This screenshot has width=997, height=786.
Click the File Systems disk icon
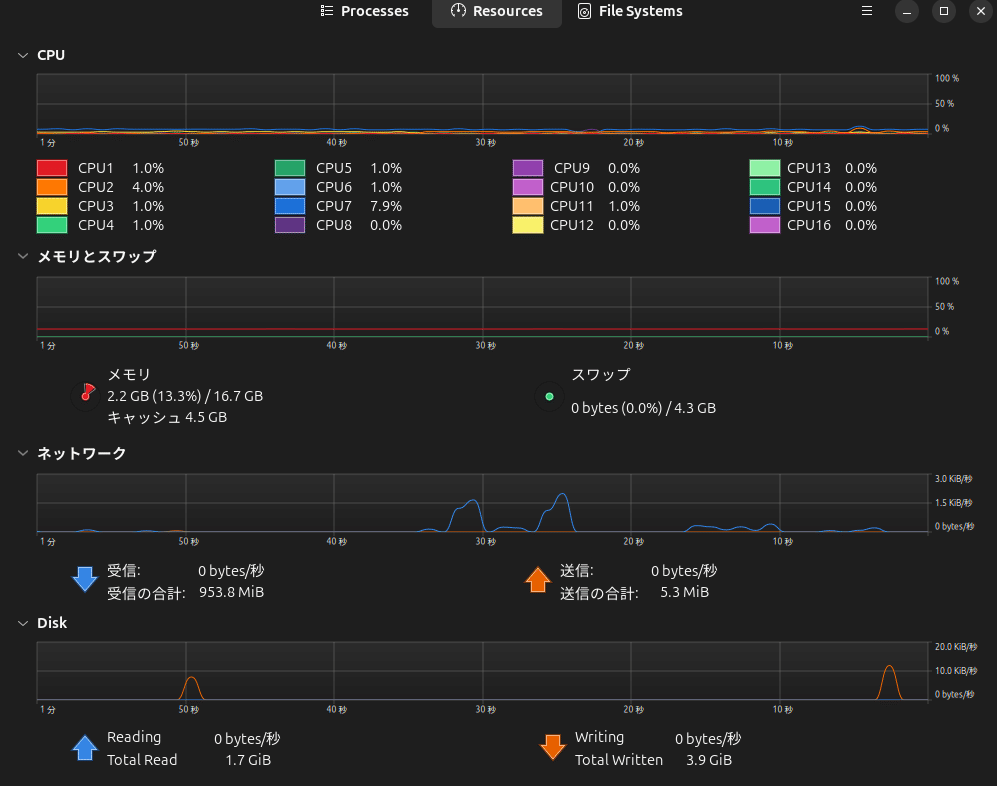584,11
